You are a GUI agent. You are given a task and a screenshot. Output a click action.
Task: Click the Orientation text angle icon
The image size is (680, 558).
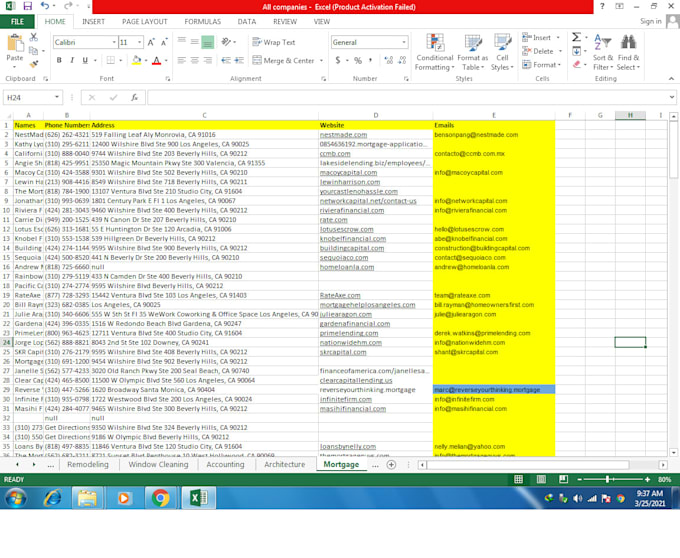tap(226, 42)
